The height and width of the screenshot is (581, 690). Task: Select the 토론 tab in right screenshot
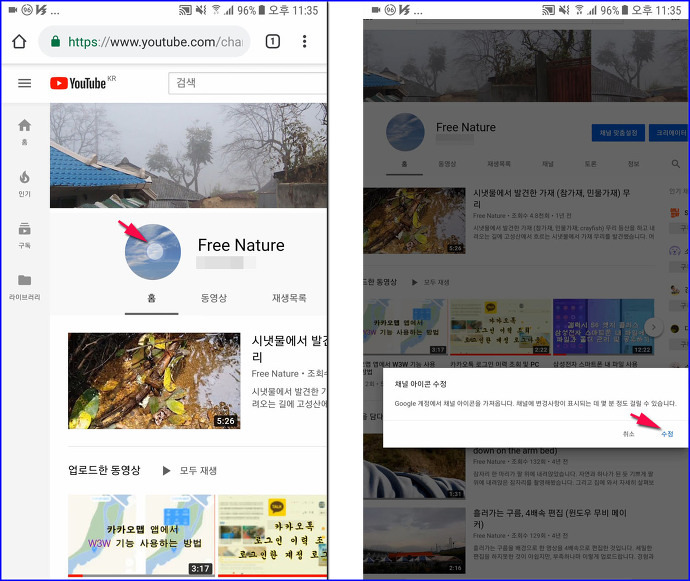(x=591, y=164)
